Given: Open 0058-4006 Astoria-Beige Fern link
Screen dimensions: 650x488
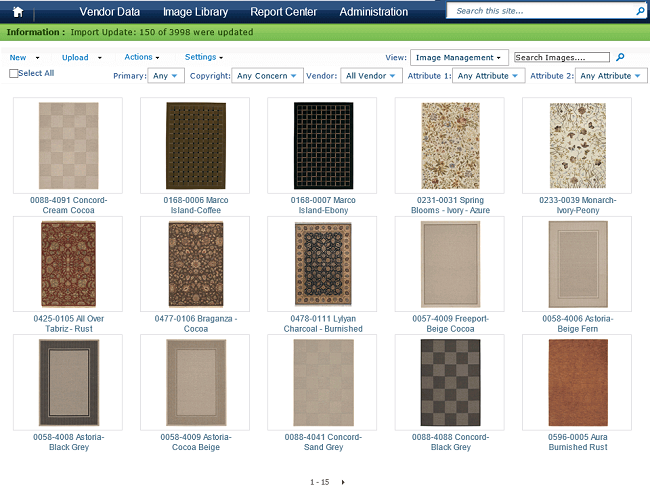Looking at the screenshot, I should (577, 324).
